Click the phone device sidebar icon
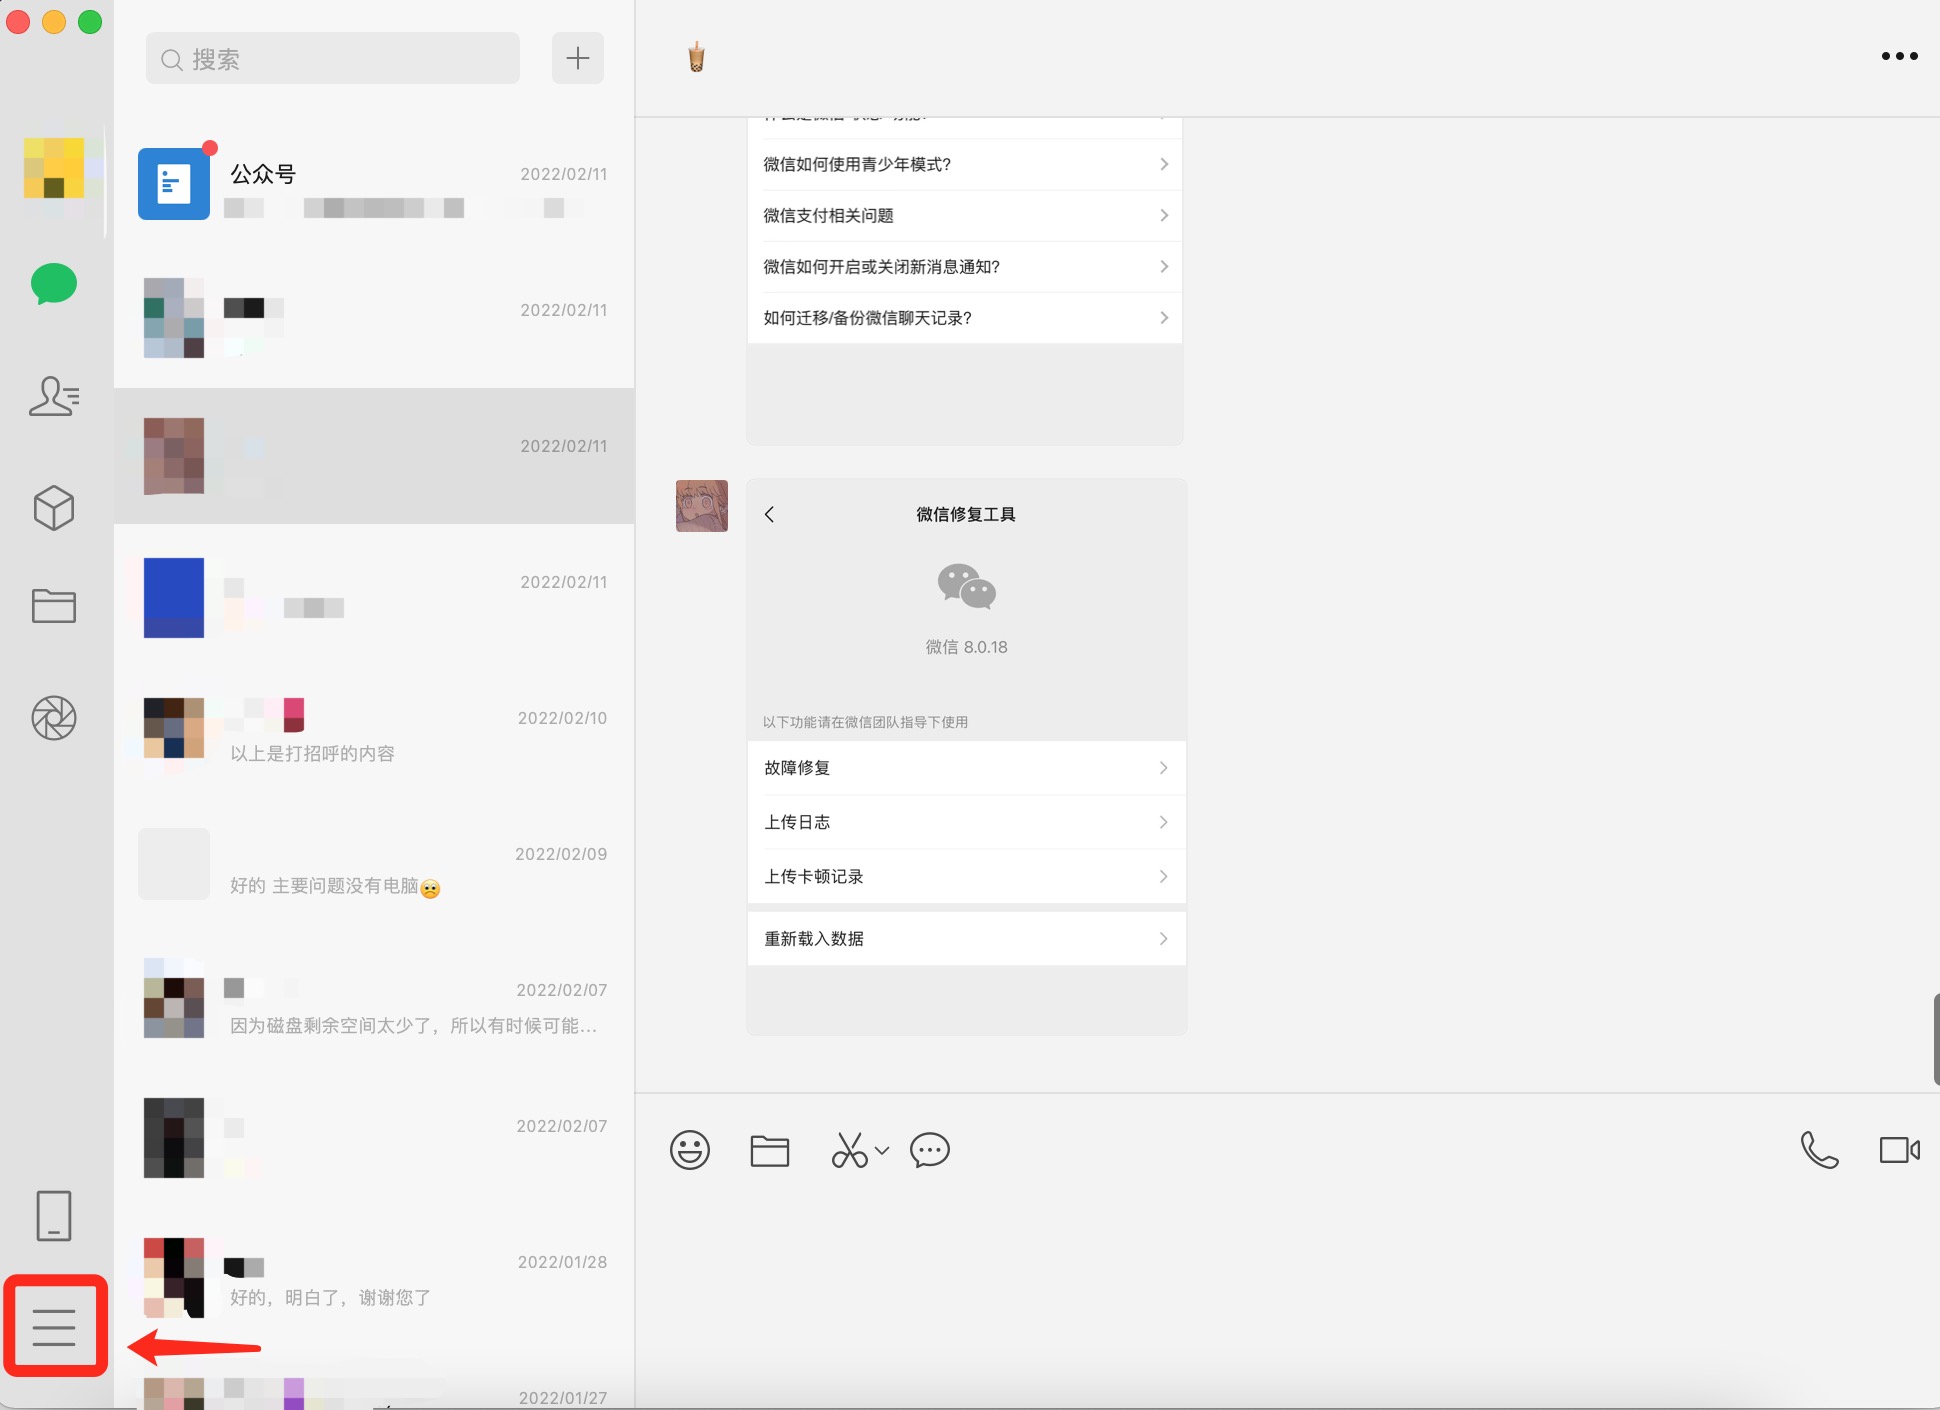Image resolution: width=1940 pixels, height=1410 pixels. 54,1215
